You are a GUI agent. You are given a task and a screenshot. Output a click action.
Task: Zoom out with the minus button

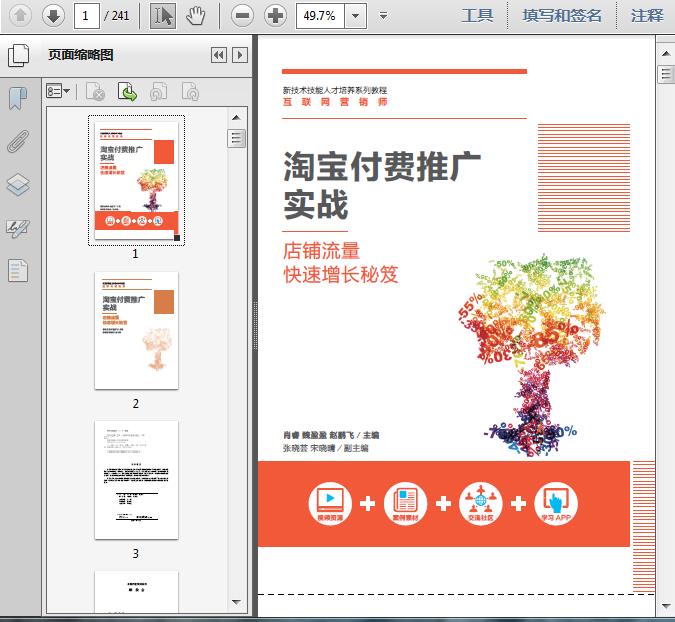[x=242, y=16]
